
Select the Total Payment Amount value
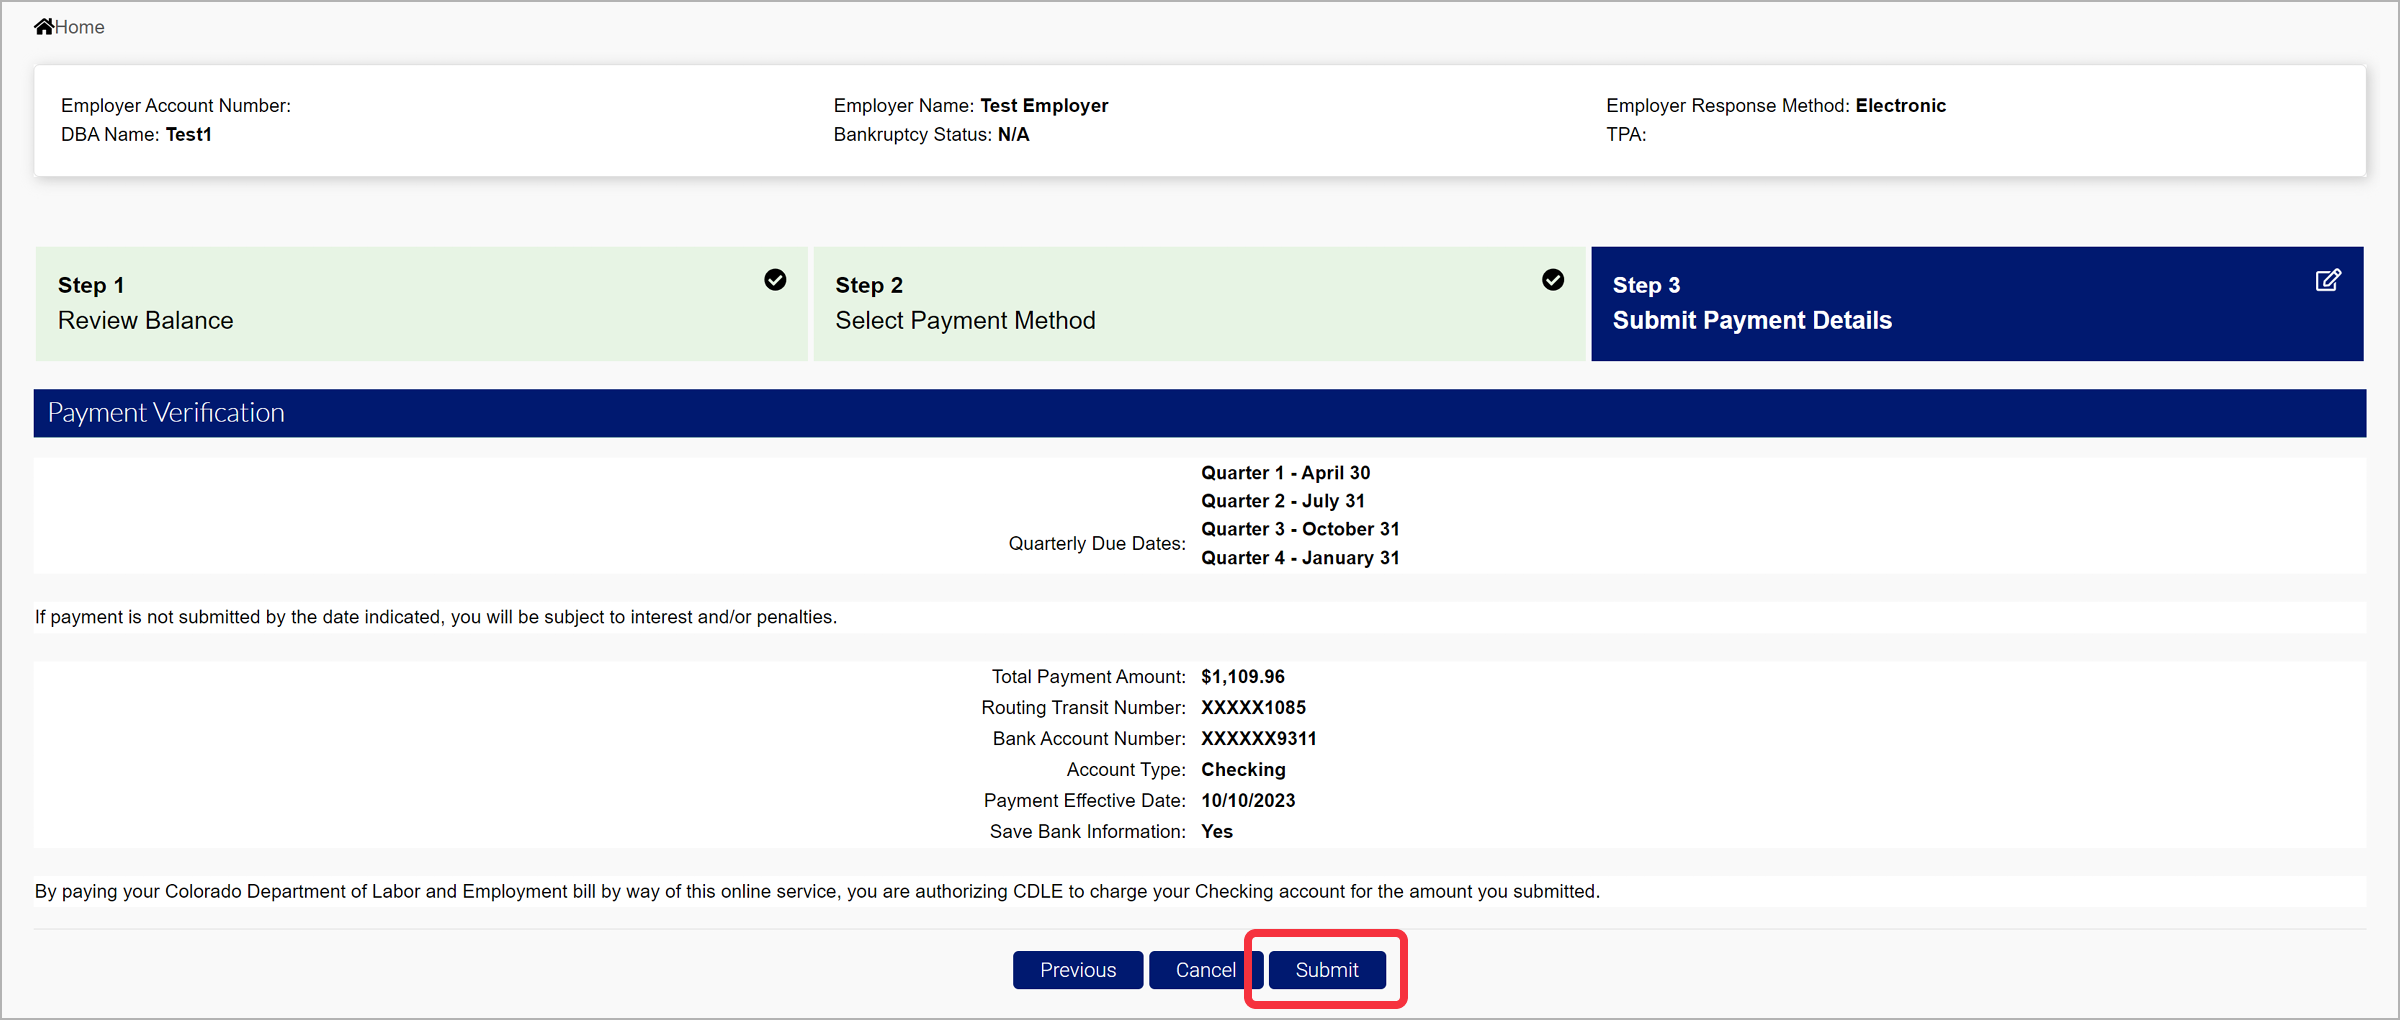[1243, 676]
